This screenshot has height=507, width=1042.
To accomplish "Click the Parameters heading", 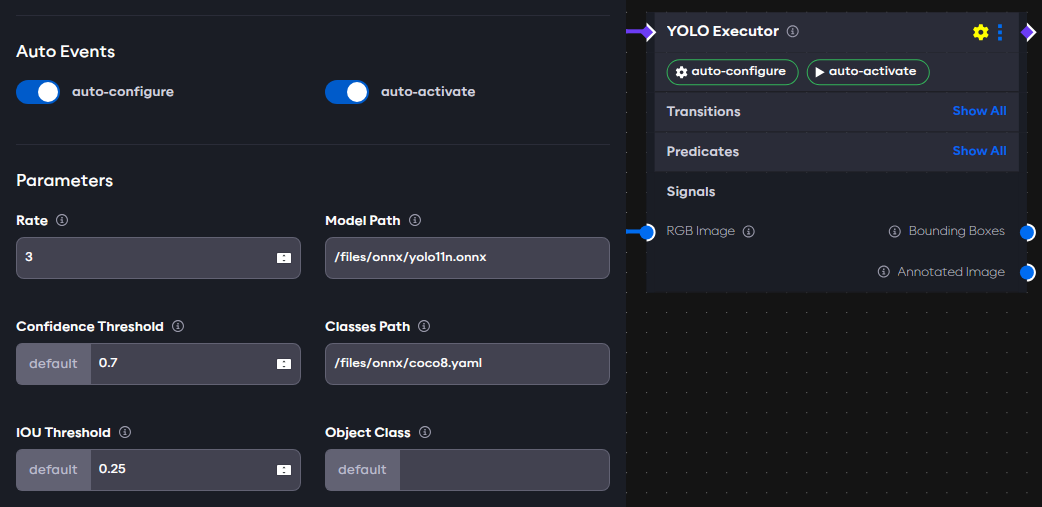I will click(x=64, y=181).
